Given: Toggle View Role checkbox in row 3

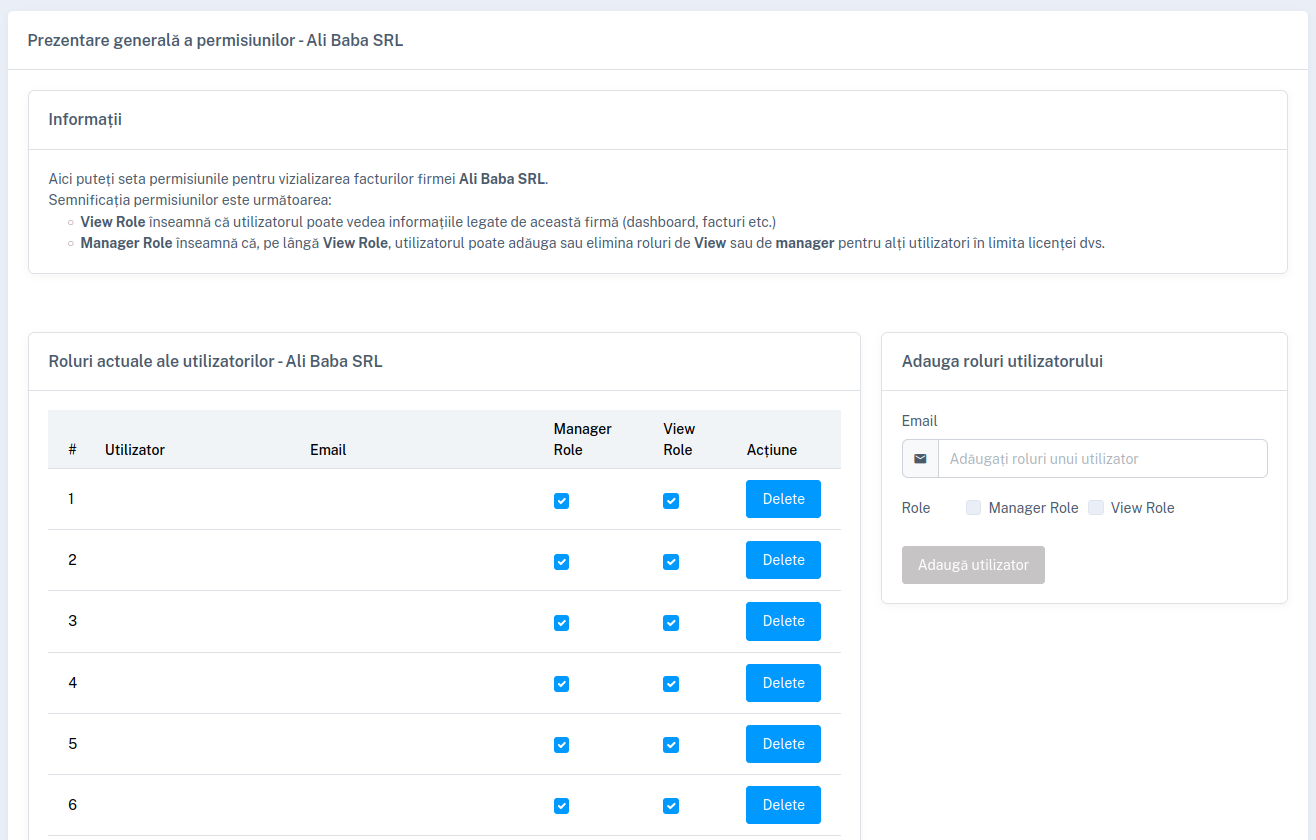Looking at the screenshot, I should [x=671, y=623].
